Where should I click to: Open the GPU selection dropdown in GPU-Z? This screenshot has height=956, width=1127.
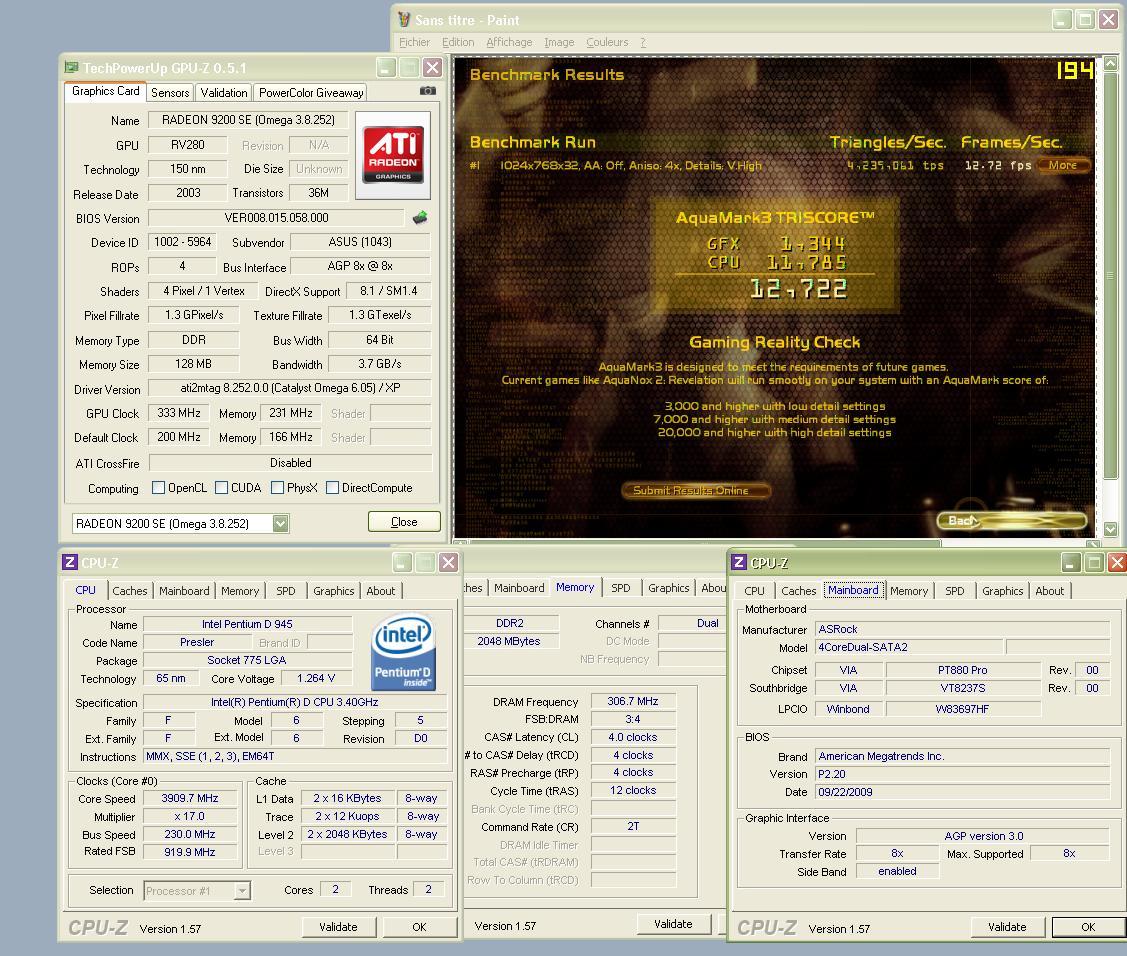[280, 523]
